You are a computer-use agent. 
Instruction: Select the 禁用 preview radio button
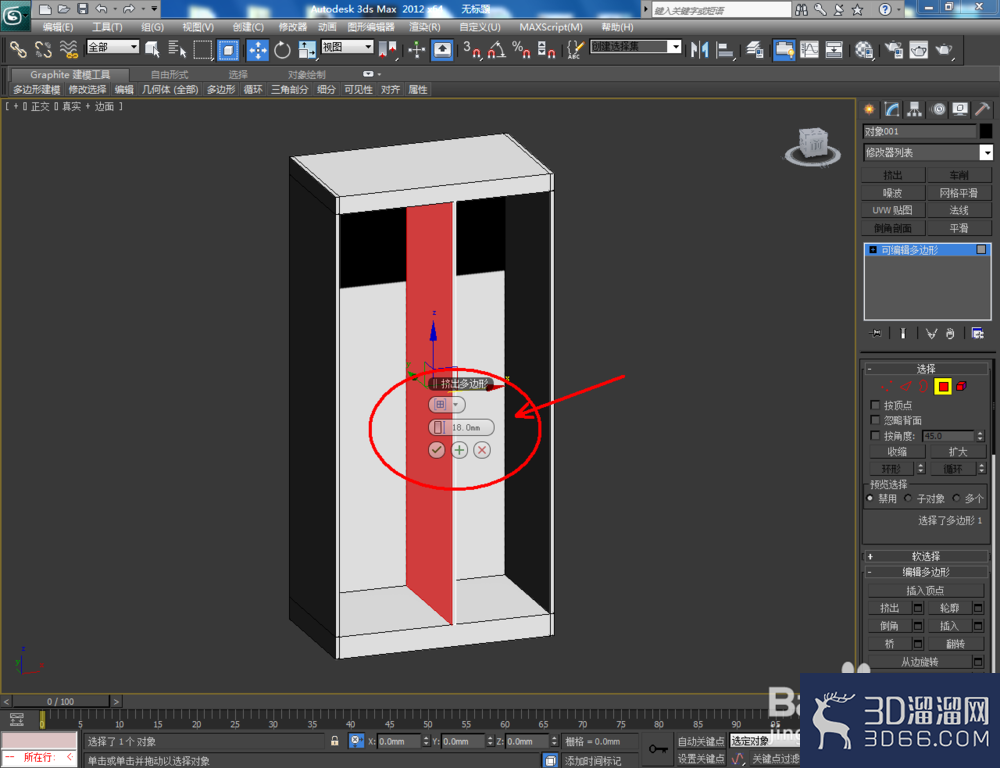870,498
